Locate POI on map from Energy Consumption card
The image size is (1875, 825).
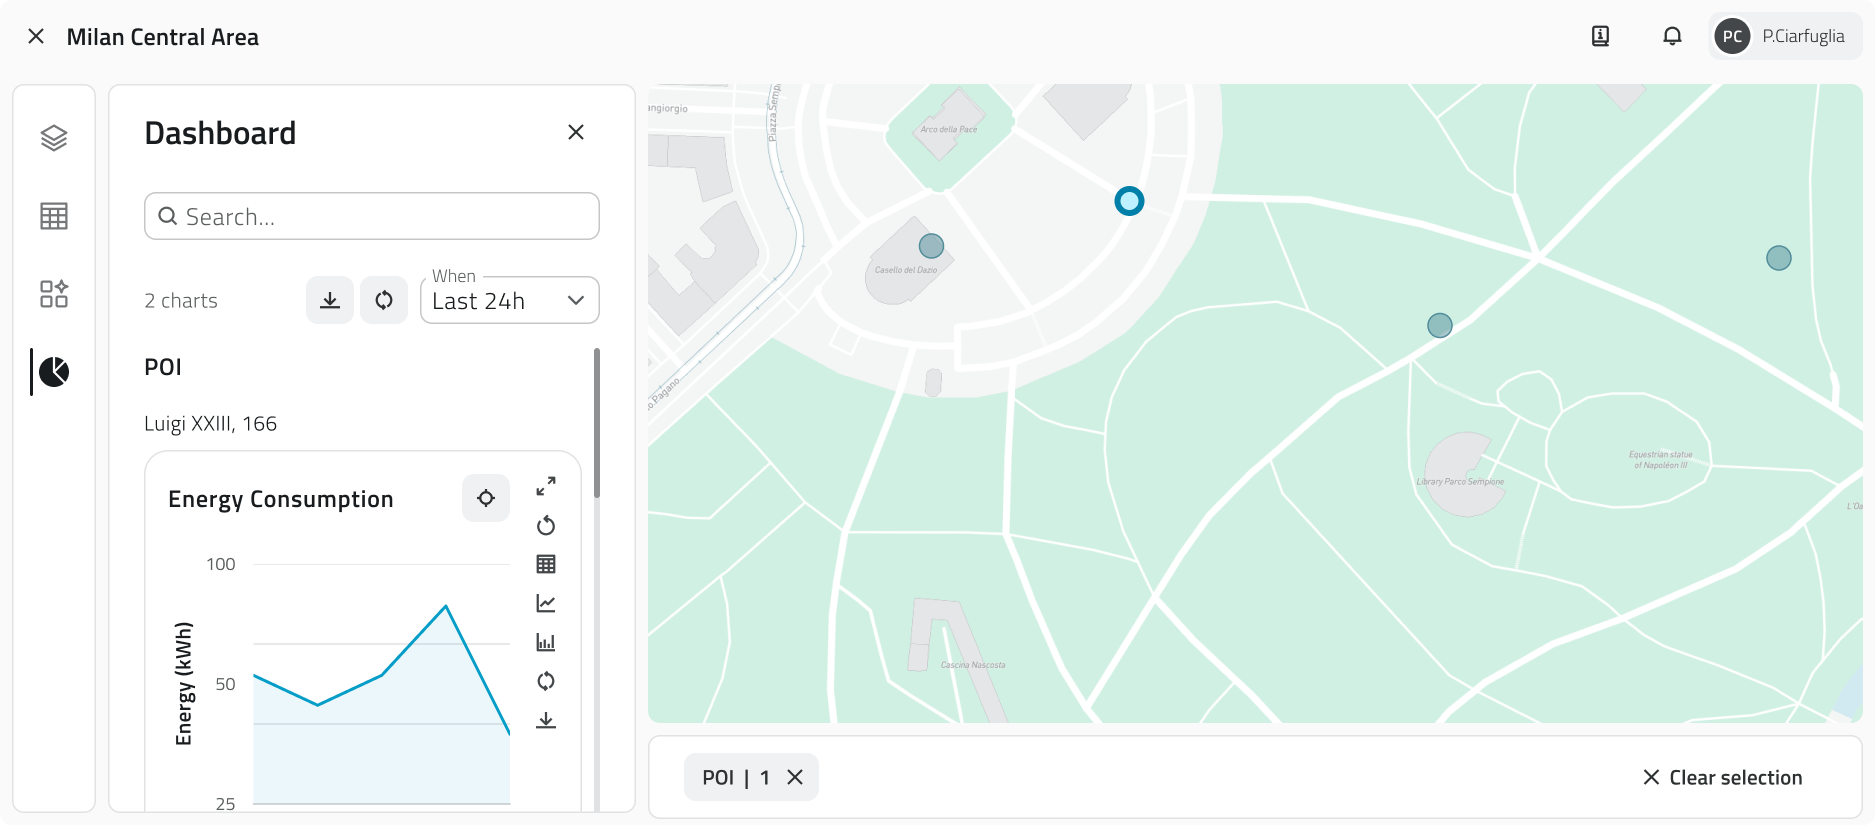point(486,498)
